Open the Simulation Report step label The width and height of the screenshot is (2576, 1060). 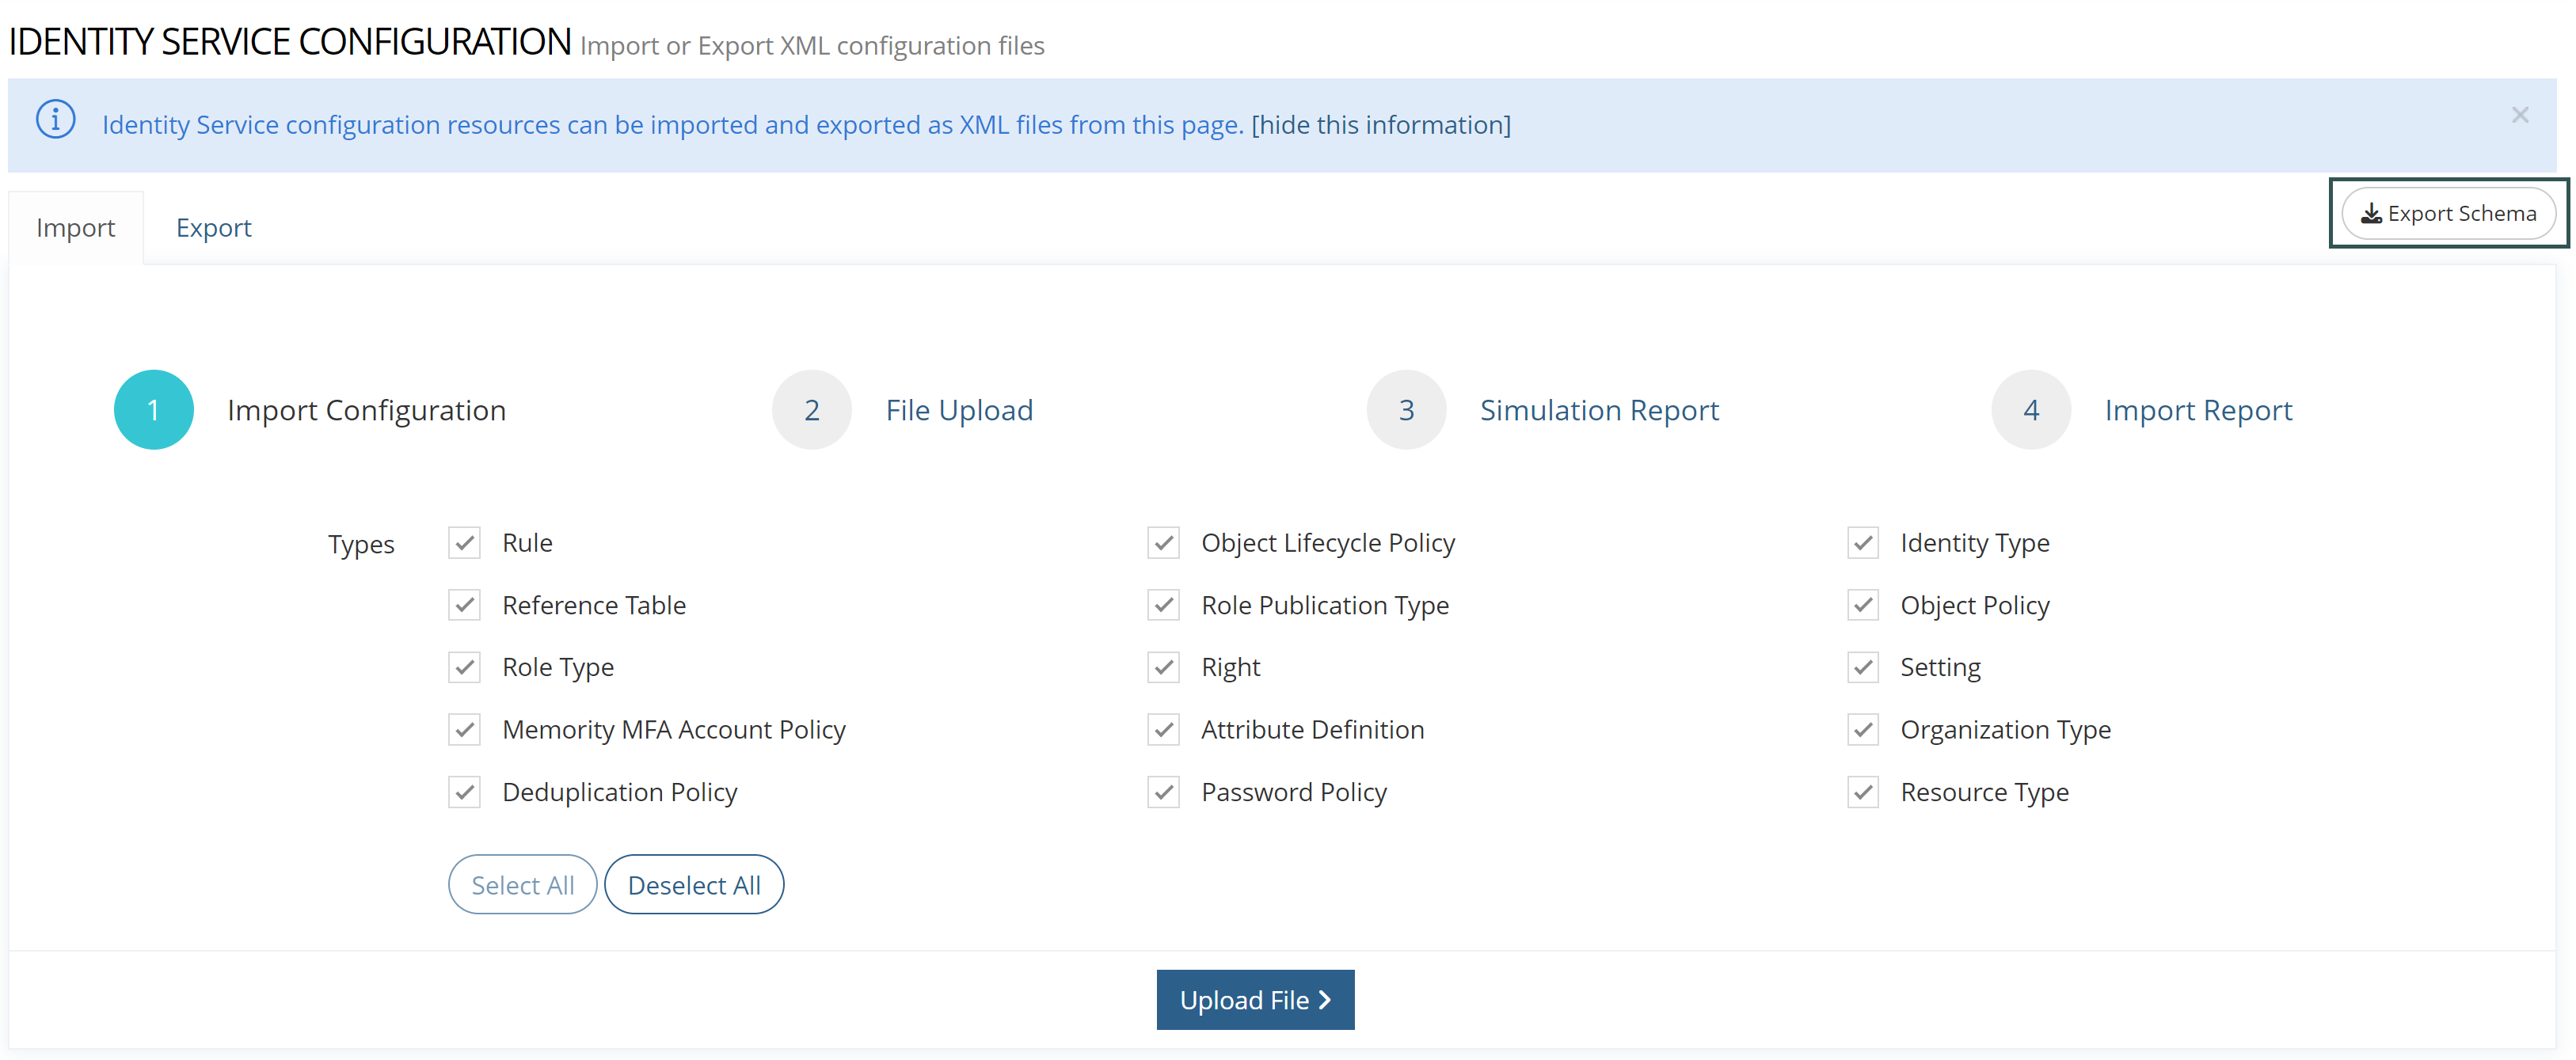(1598, 410)
